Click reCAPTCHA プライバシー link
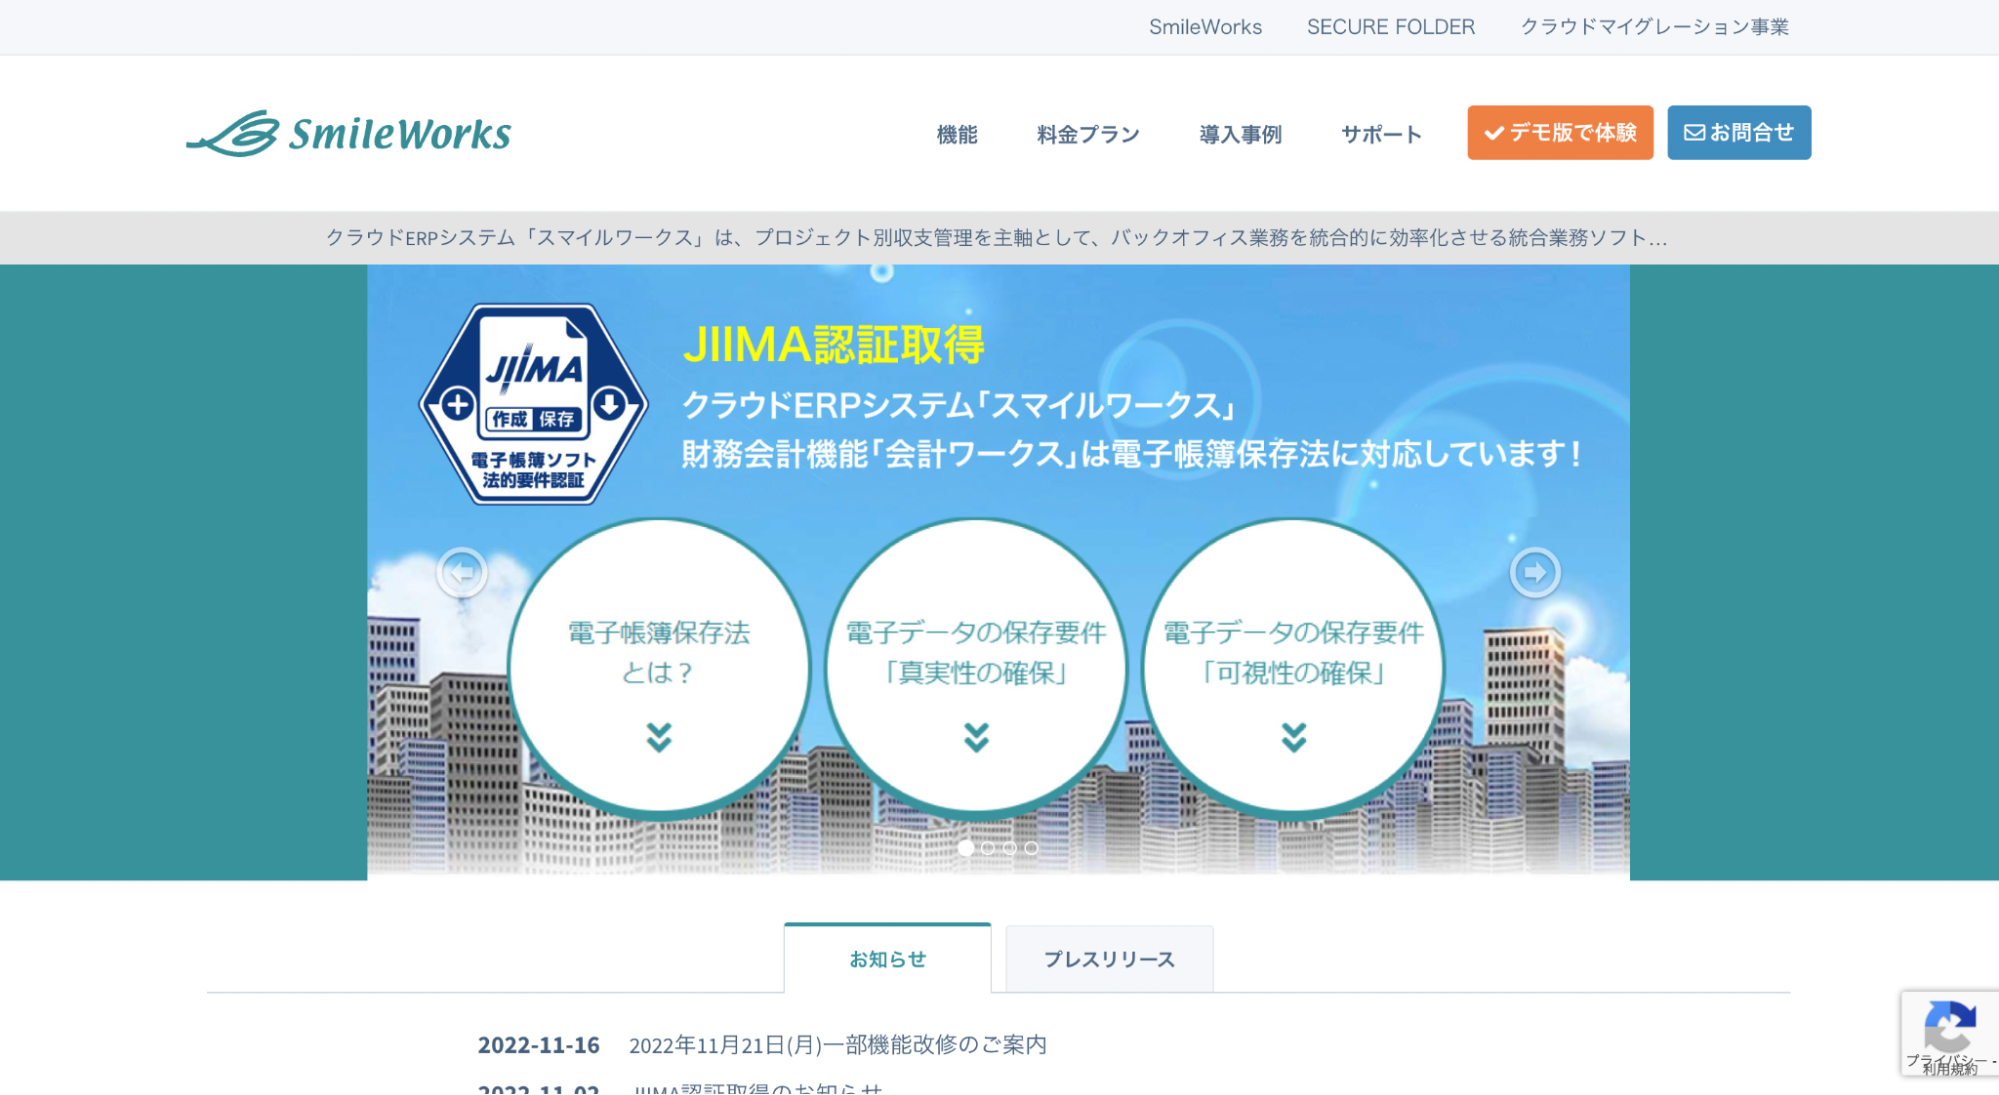The image size is (1999, 1095). point(1945,1060)
